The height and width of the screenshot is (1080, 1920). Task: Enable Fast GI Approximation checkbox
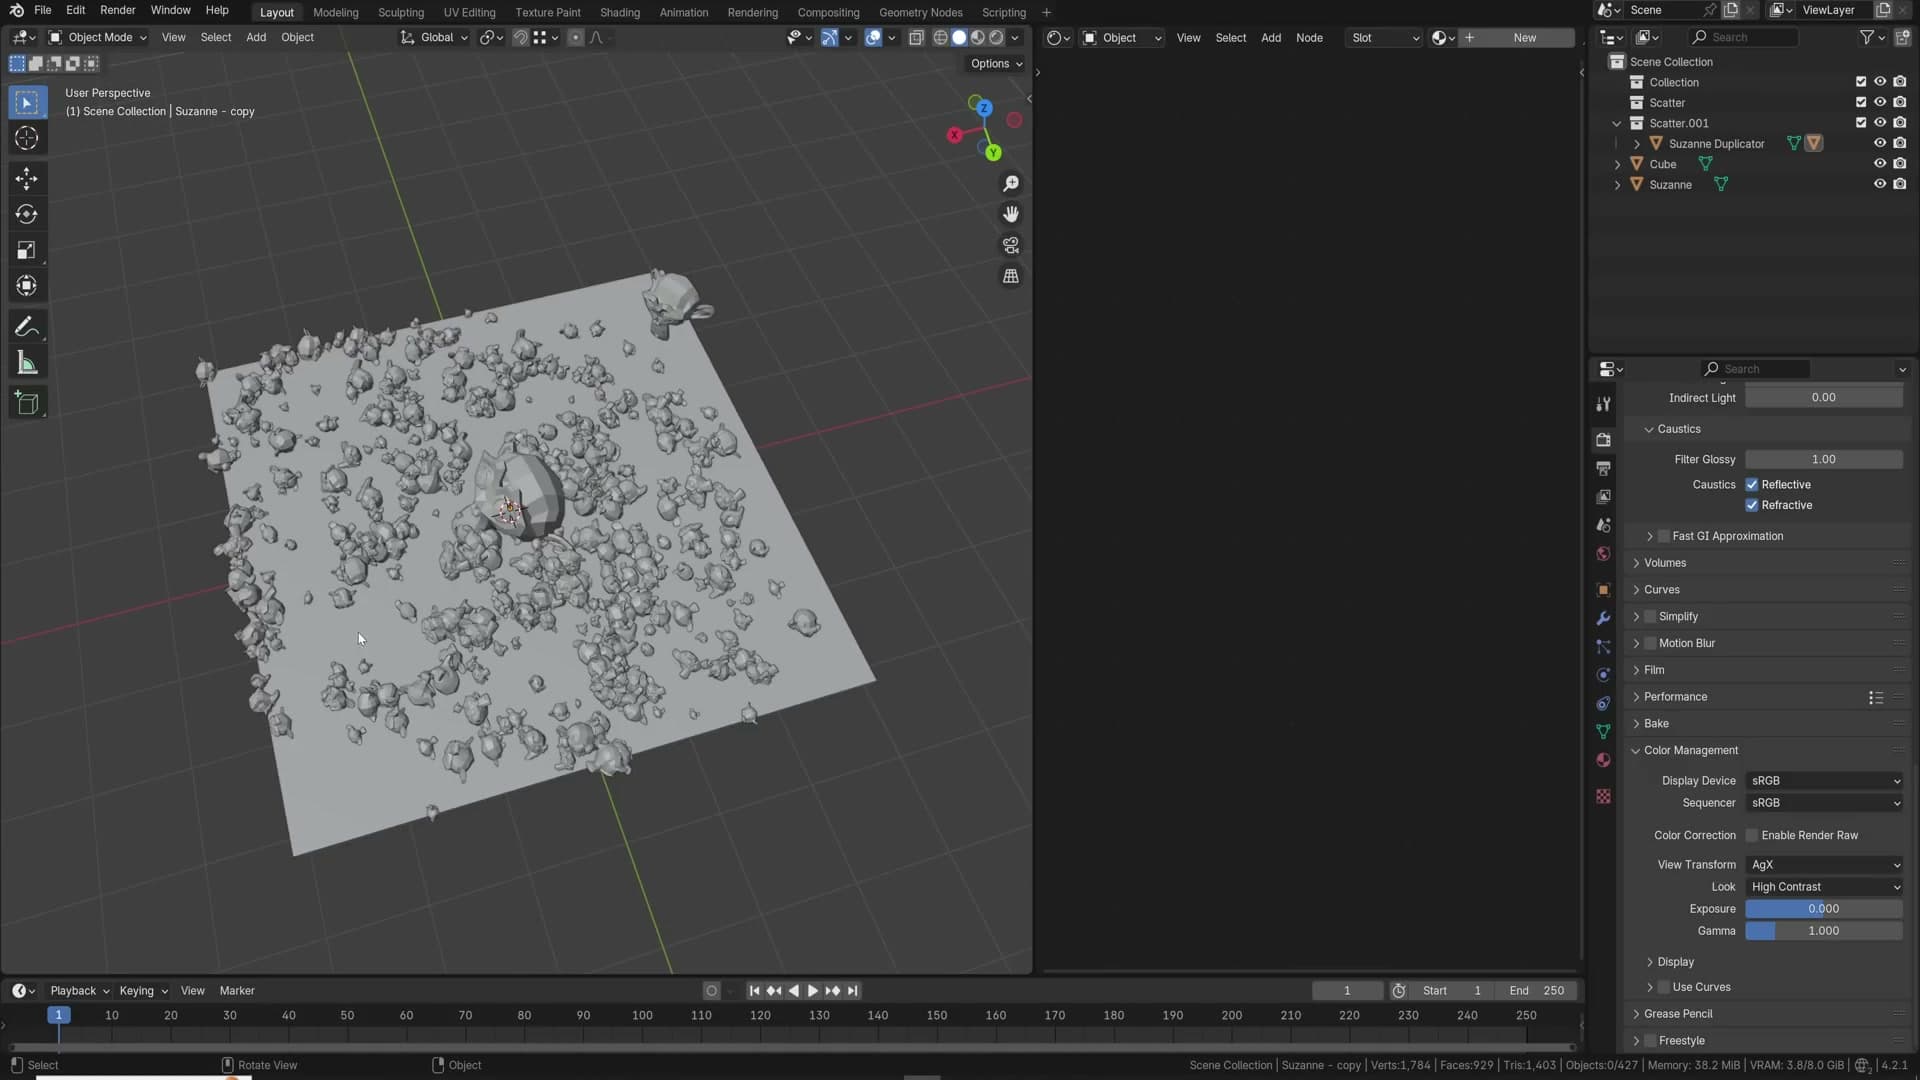click(x=1664, y=537)
